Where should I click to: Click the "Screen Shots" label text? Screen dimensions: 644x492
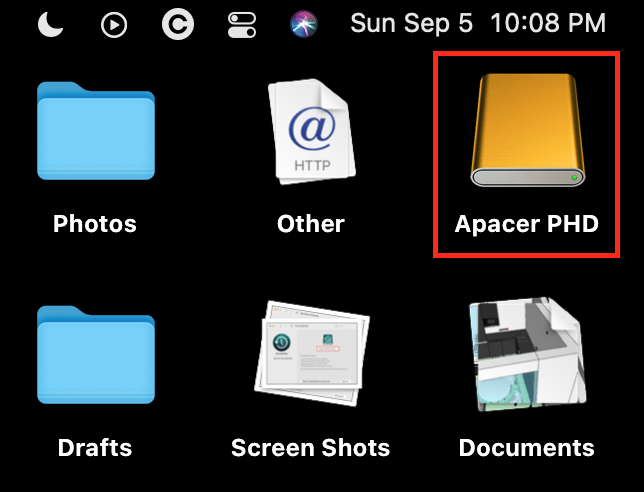point(310,448)
